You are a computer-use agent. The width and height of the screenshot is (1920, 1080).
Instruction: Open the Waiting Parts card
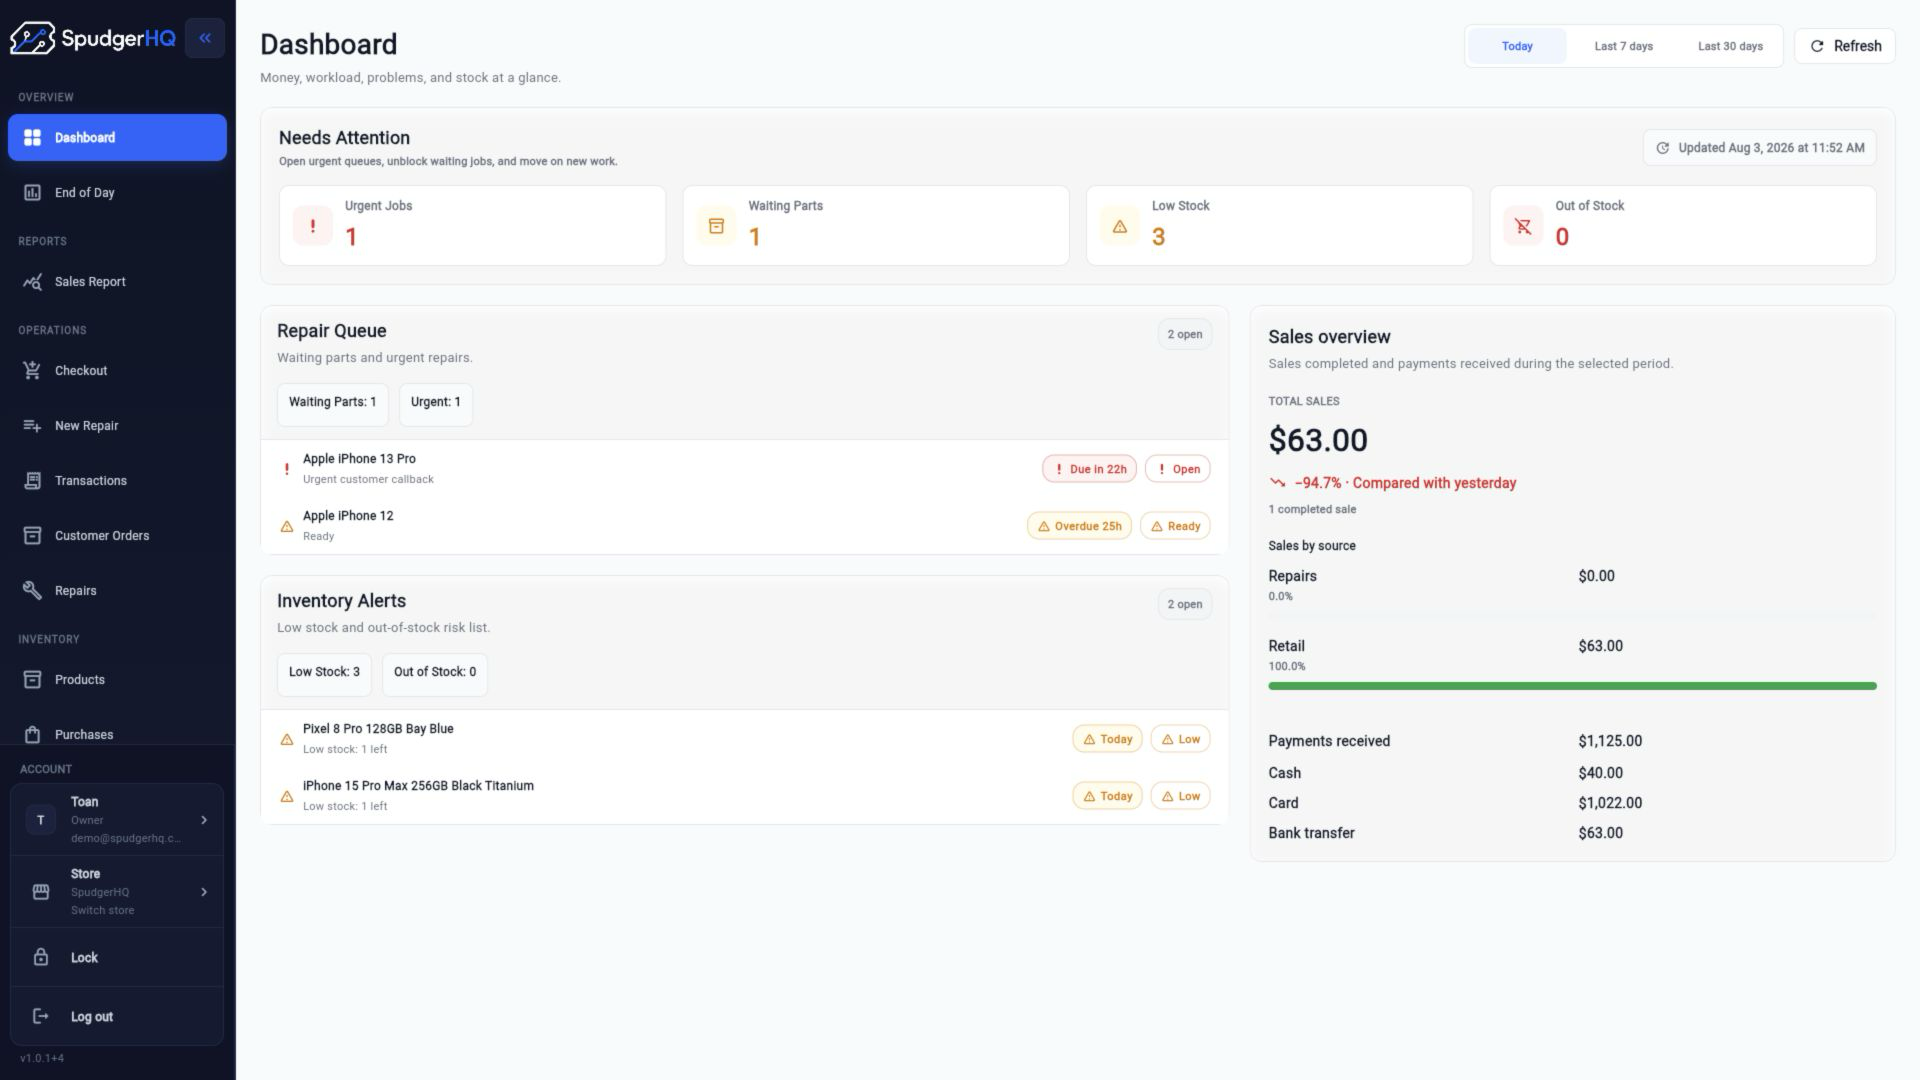click(876, 225)
